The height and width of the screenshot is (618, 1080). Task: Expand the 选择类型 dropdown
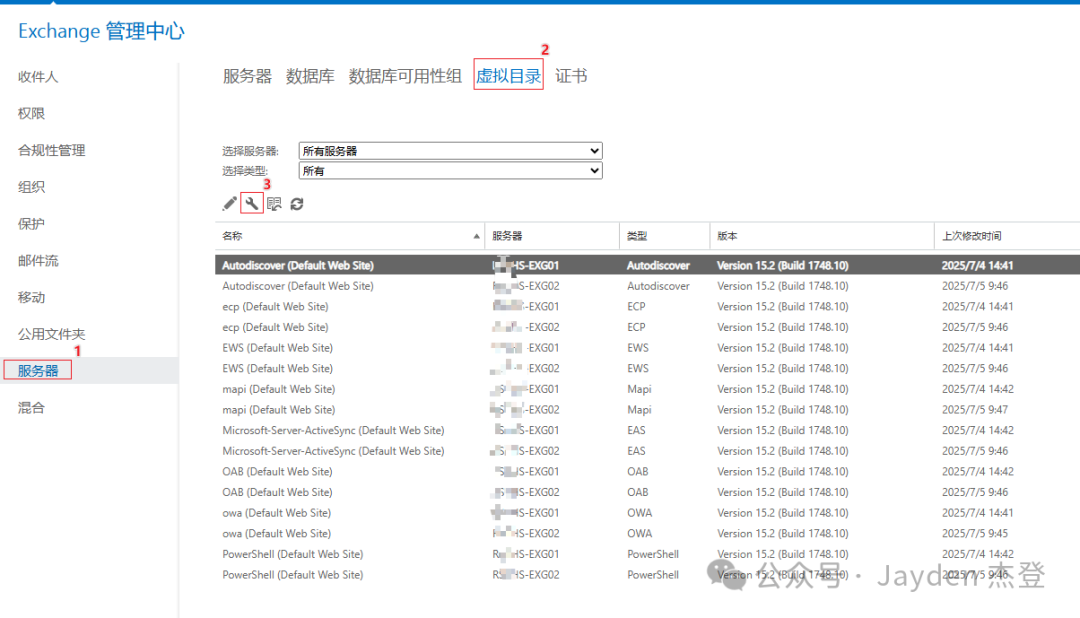click(x=450, y=171)
